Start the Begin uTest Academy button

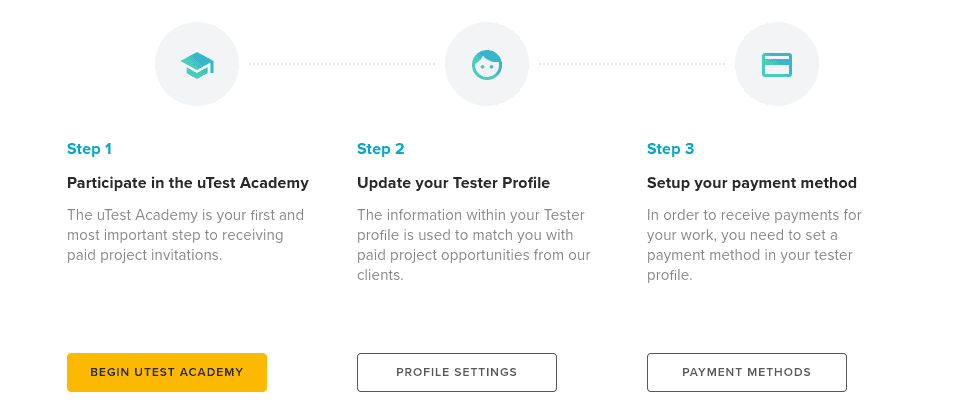[x=167, y=372]
